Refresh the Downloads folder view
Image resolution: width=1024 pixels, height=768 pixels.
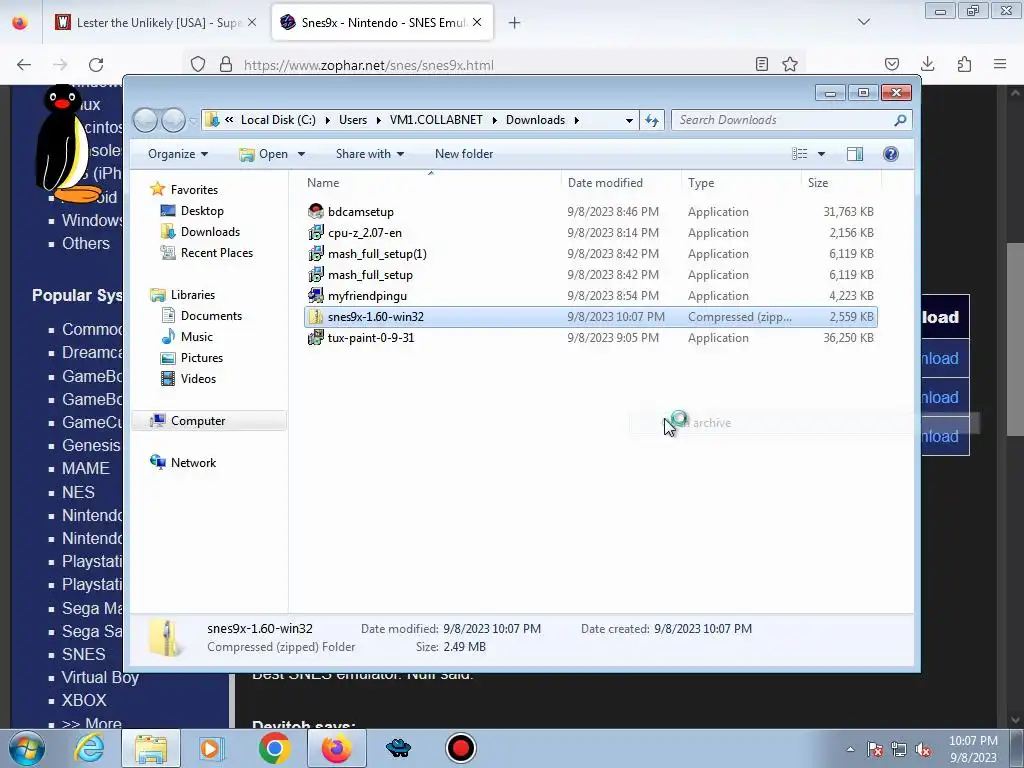(x=652, y=120)
